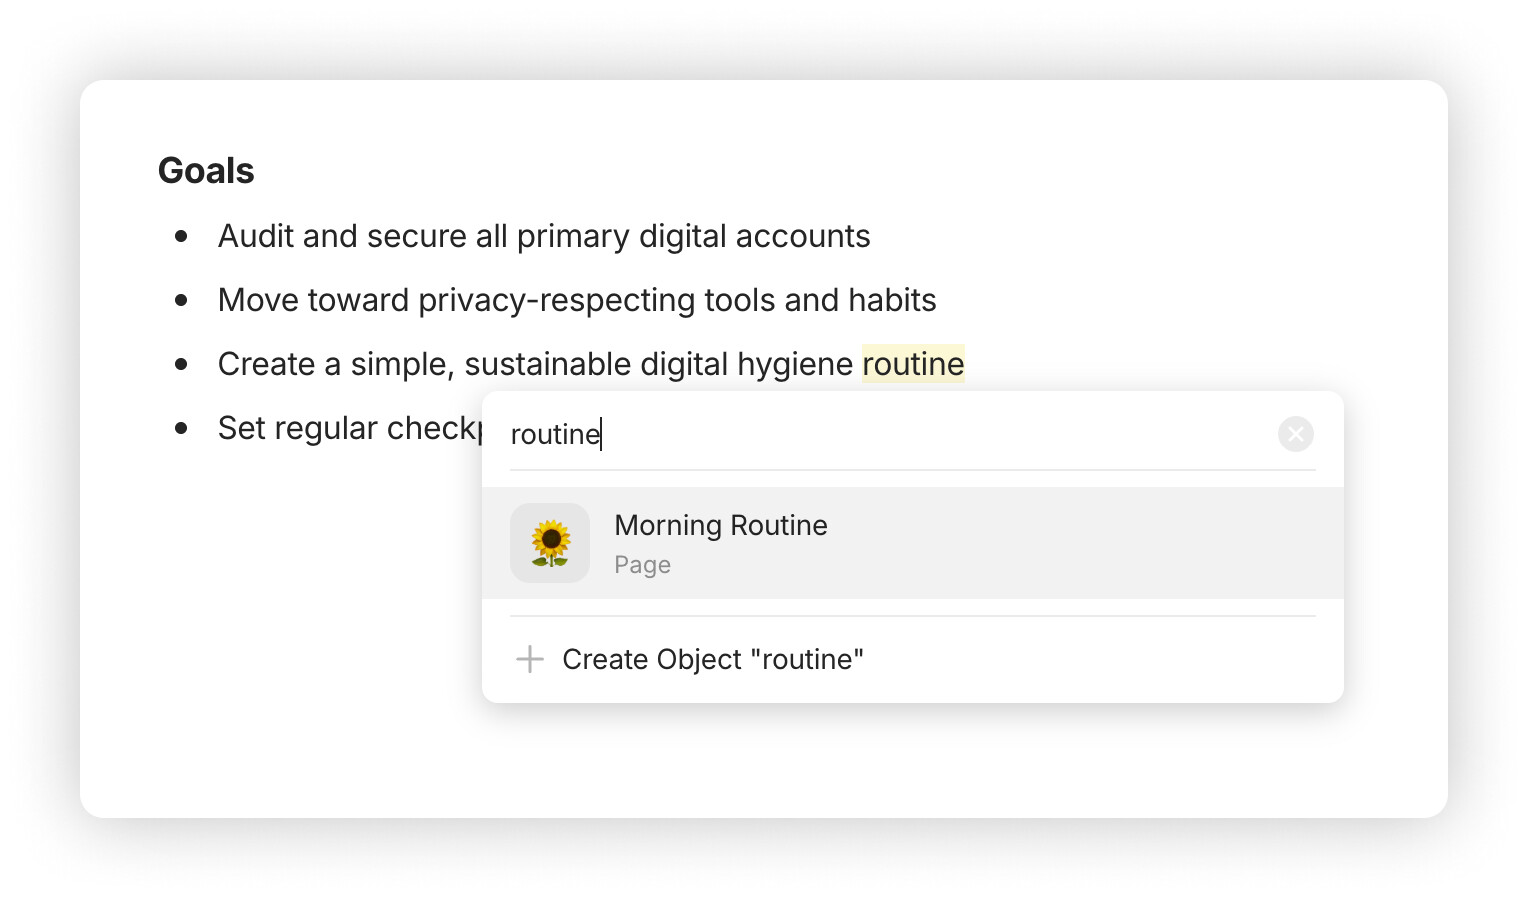Select the Morning Routine page result
This screenshot has width=1528, height=898.
(x=720, y=526)
